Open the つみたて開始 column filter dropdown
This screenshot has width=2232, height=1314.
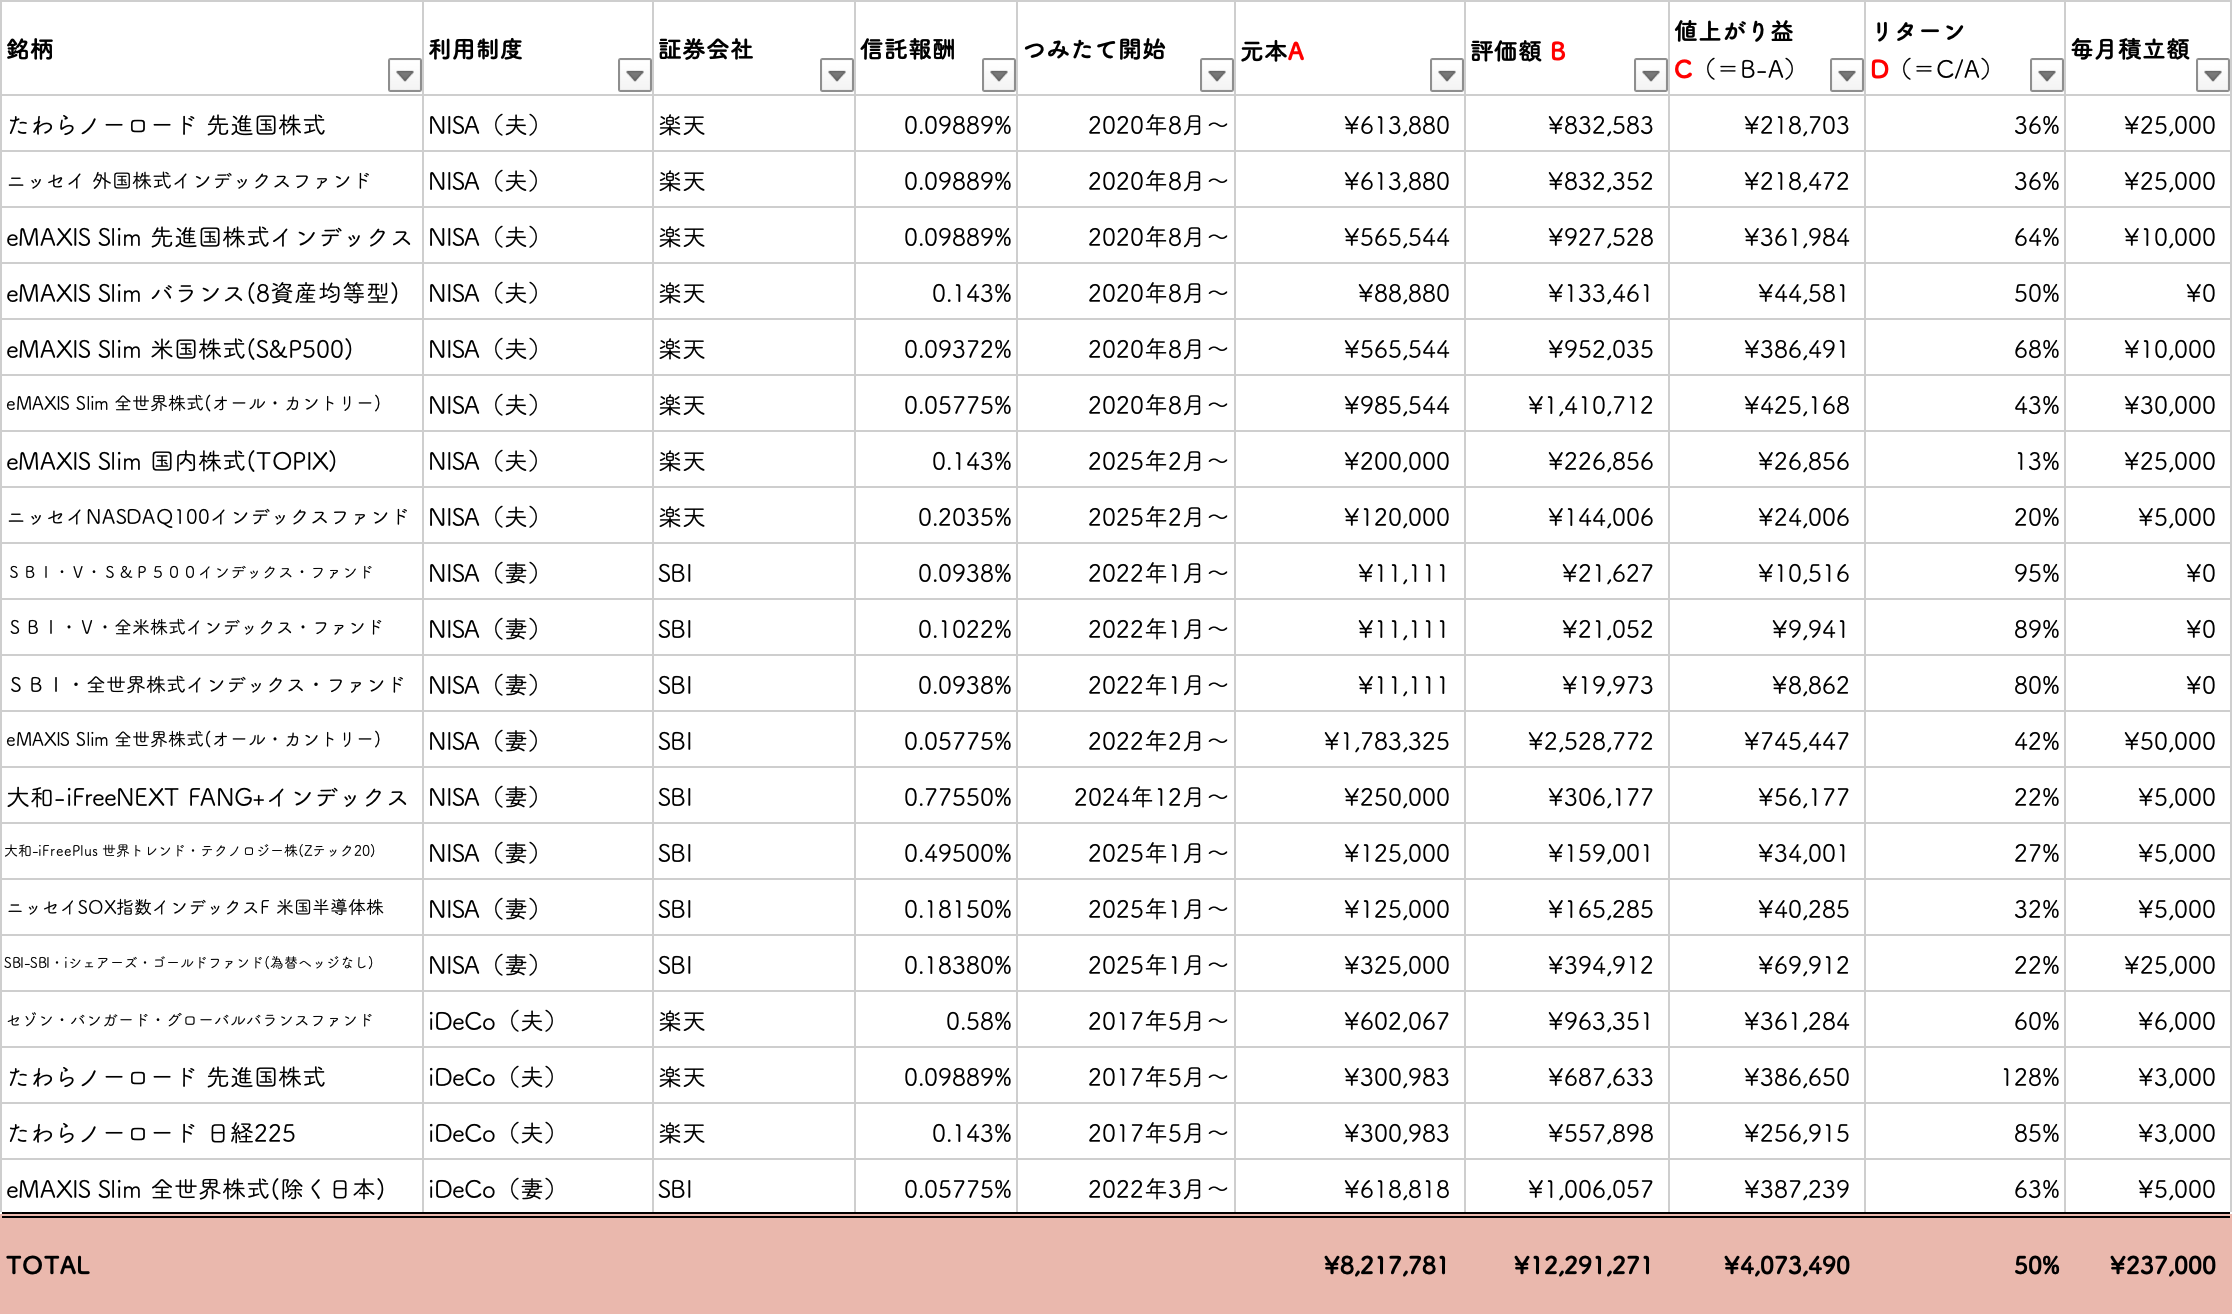click(x=1216, y=75)
